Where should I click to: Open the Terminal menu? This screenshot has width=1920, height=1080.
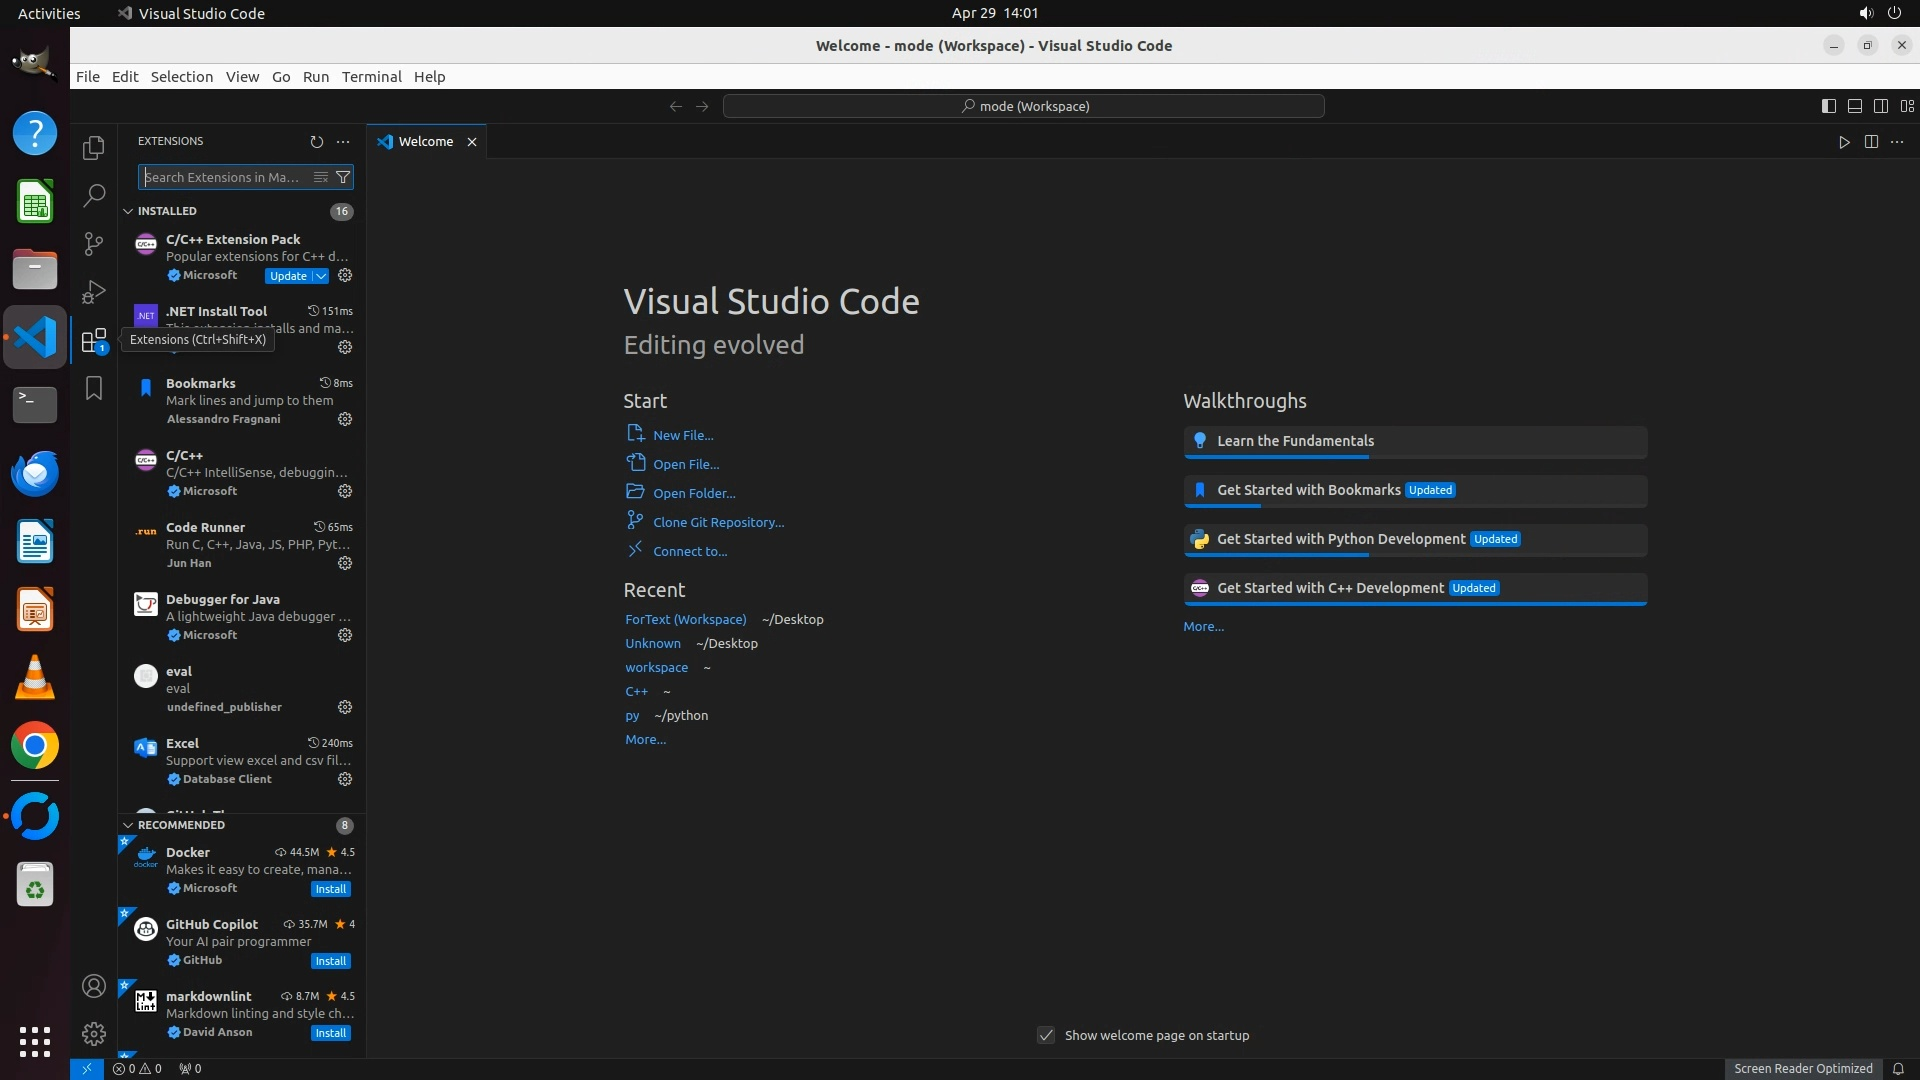(371, 77)
